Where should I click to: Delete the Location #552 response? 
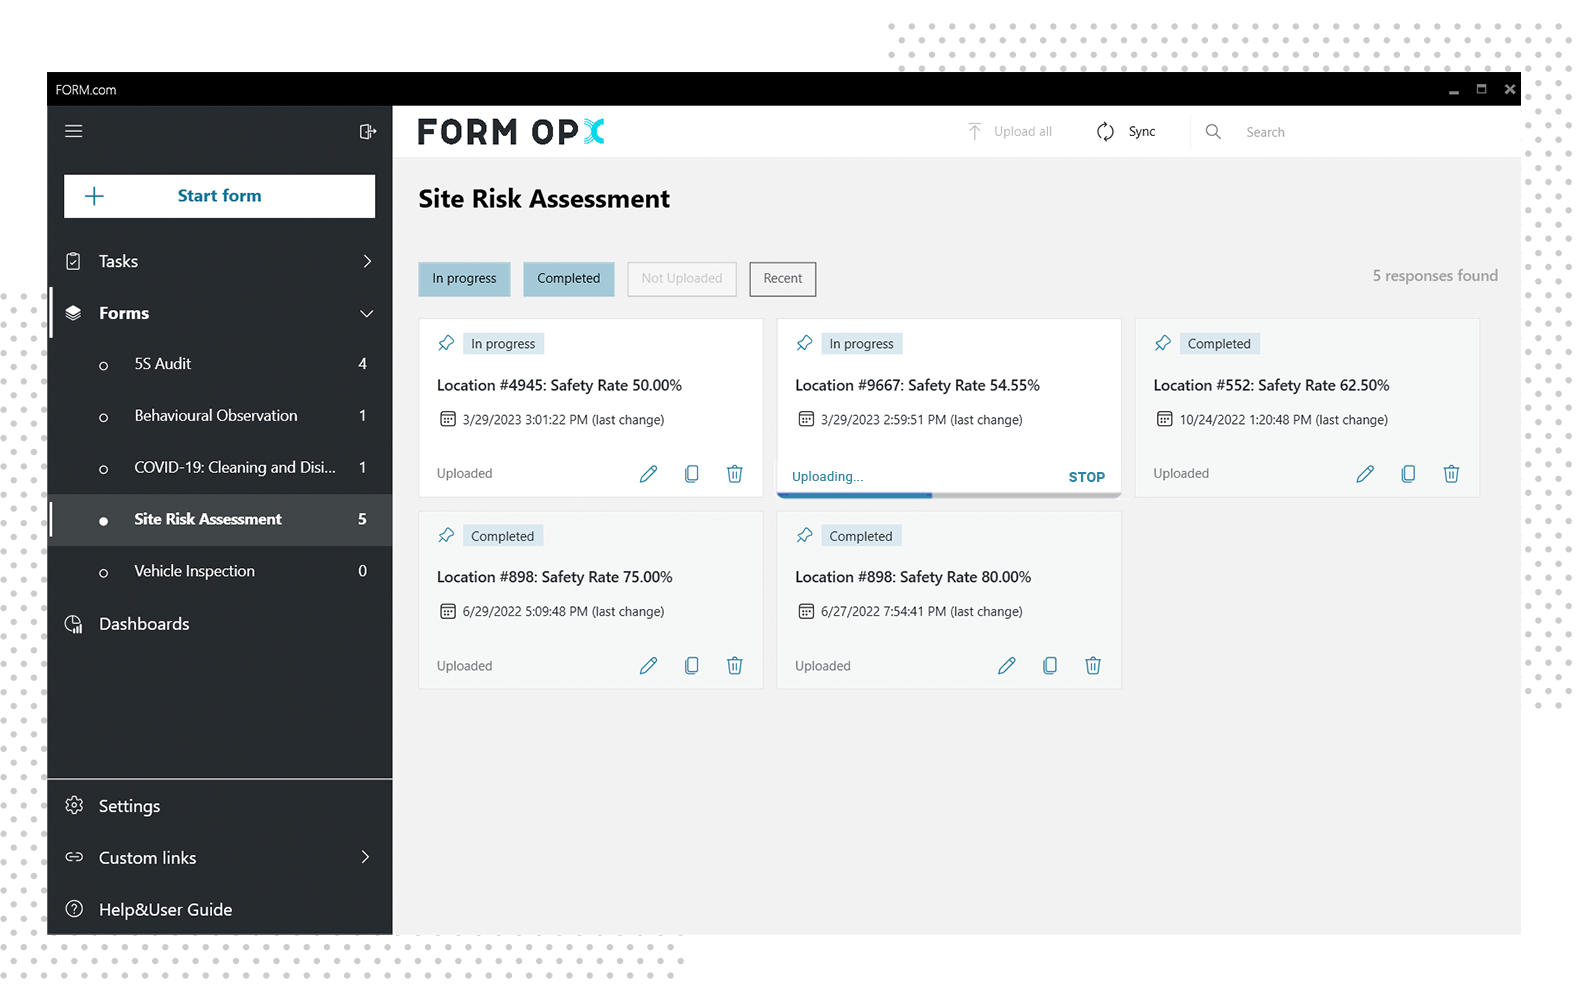coord(1451,474)
